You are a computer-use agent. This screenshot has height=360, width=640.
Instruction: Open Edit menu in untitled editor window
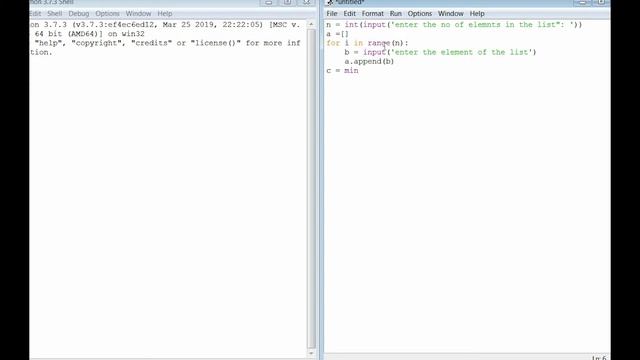(x=349, y=13)
